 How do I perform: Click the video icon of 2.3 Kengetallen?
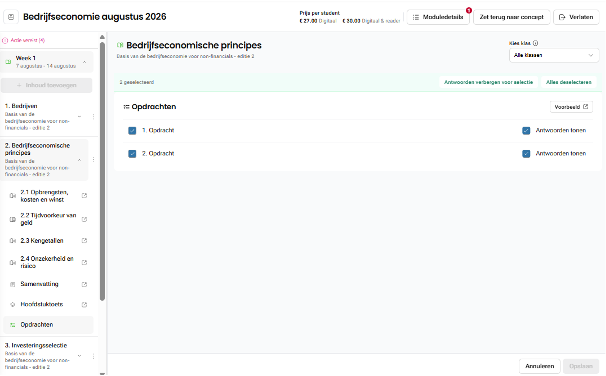[x=13, y=241]
